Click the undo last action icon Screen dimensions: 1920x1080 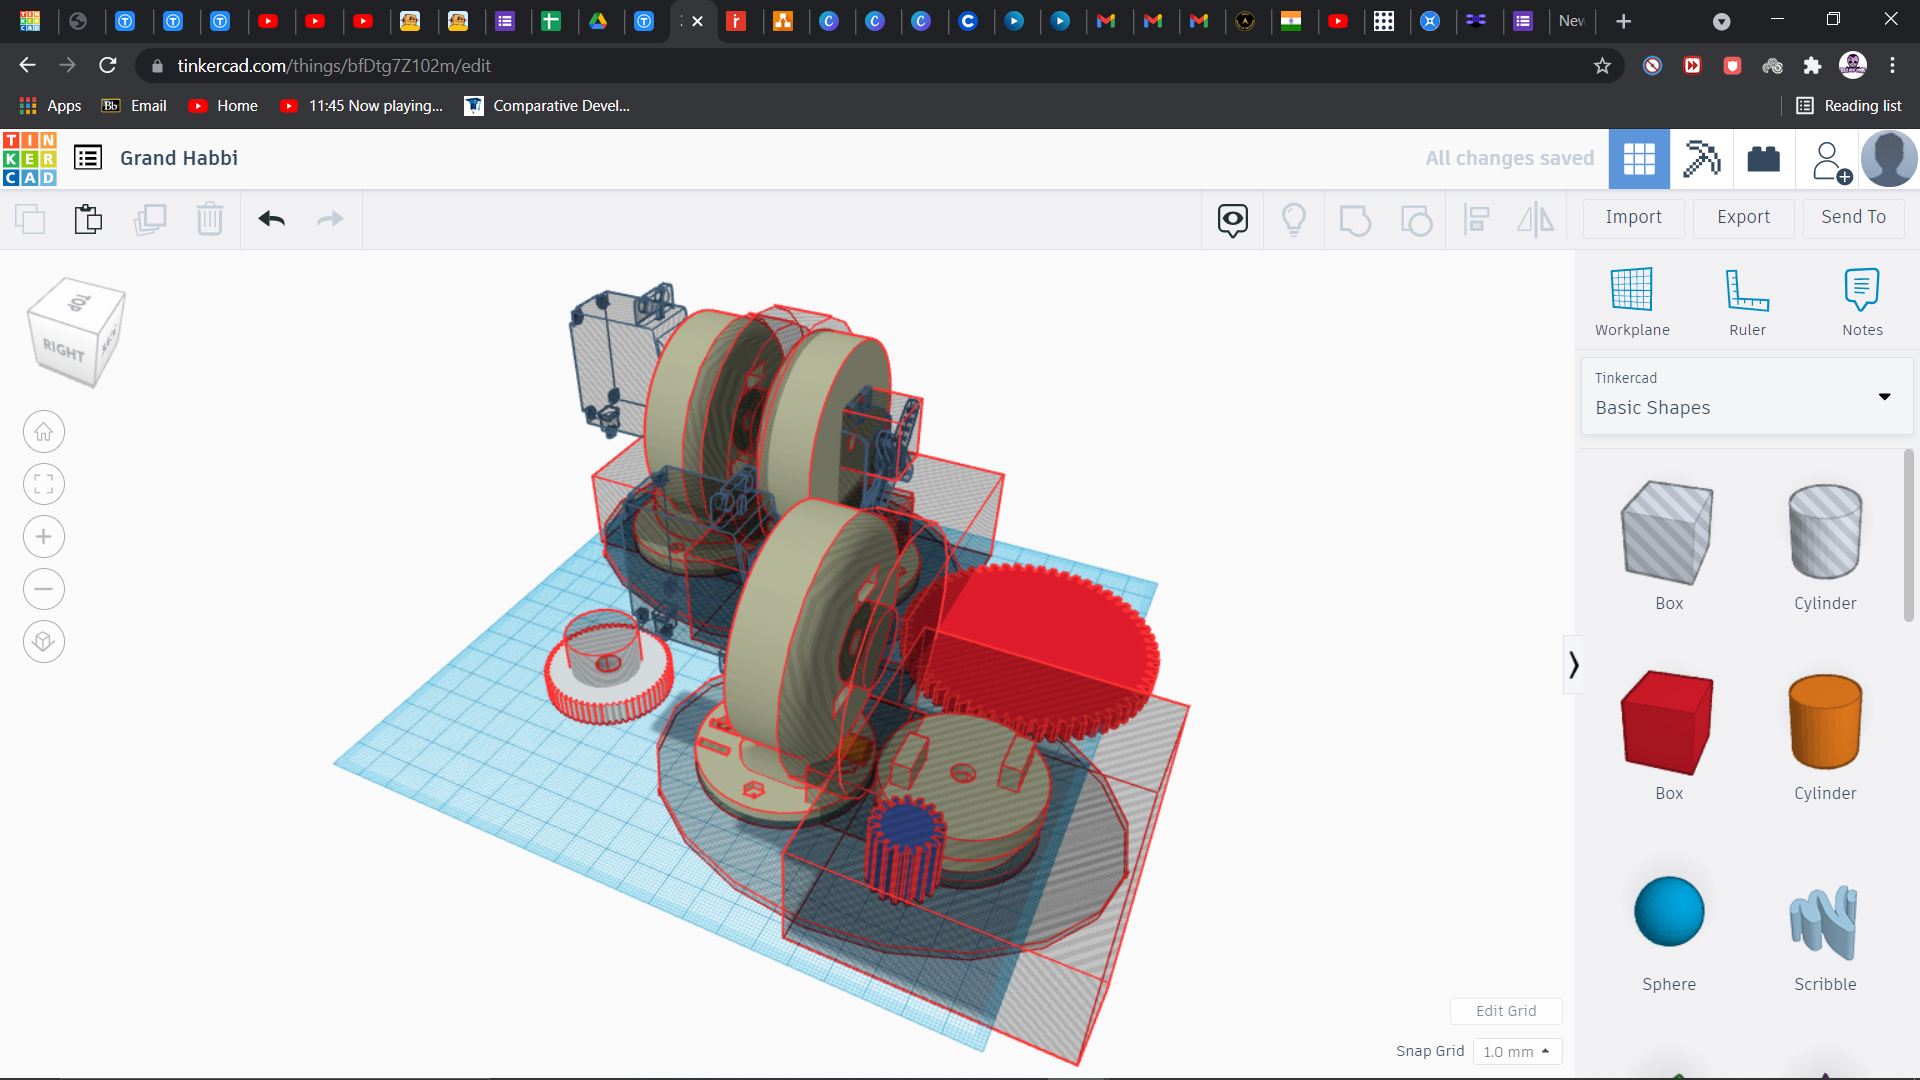[272, 218]
